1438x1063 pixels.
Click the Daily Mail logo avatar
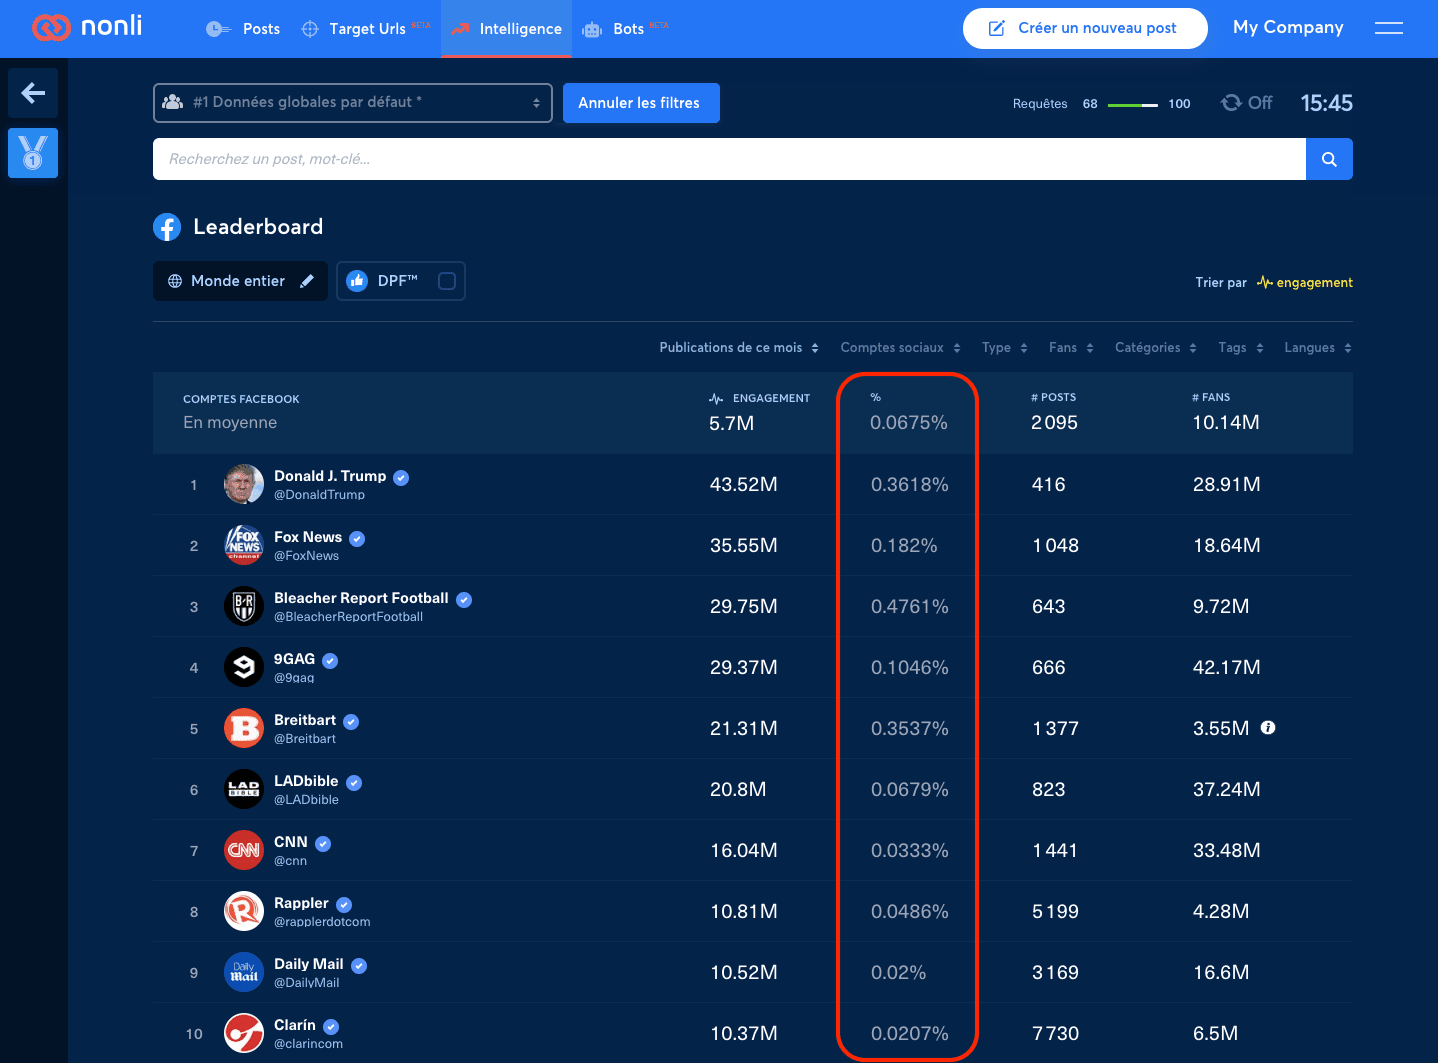click(x=244, y=972)
